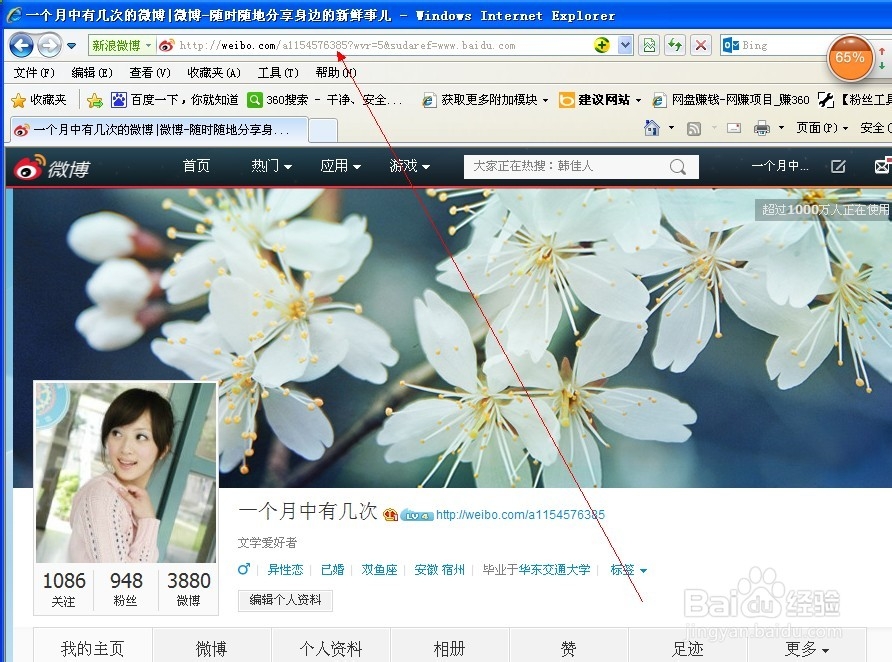
Task: Click the messages envelope icon in navbar
Action: pos(882,166)
